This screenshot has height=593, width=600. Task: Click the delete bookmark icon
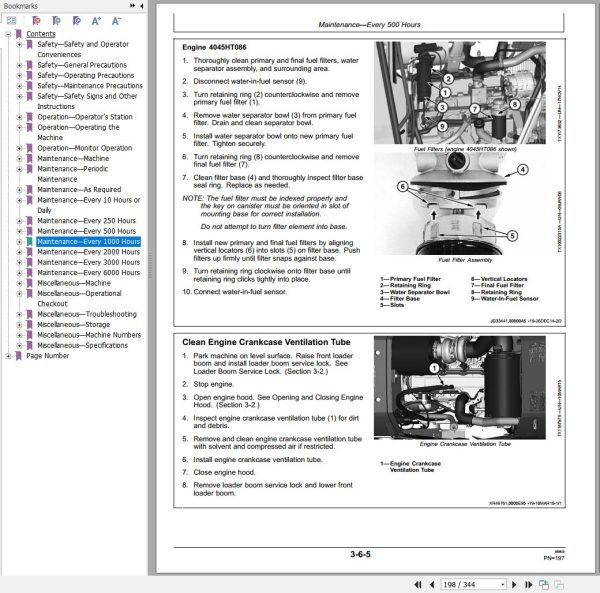click(36, 21)
